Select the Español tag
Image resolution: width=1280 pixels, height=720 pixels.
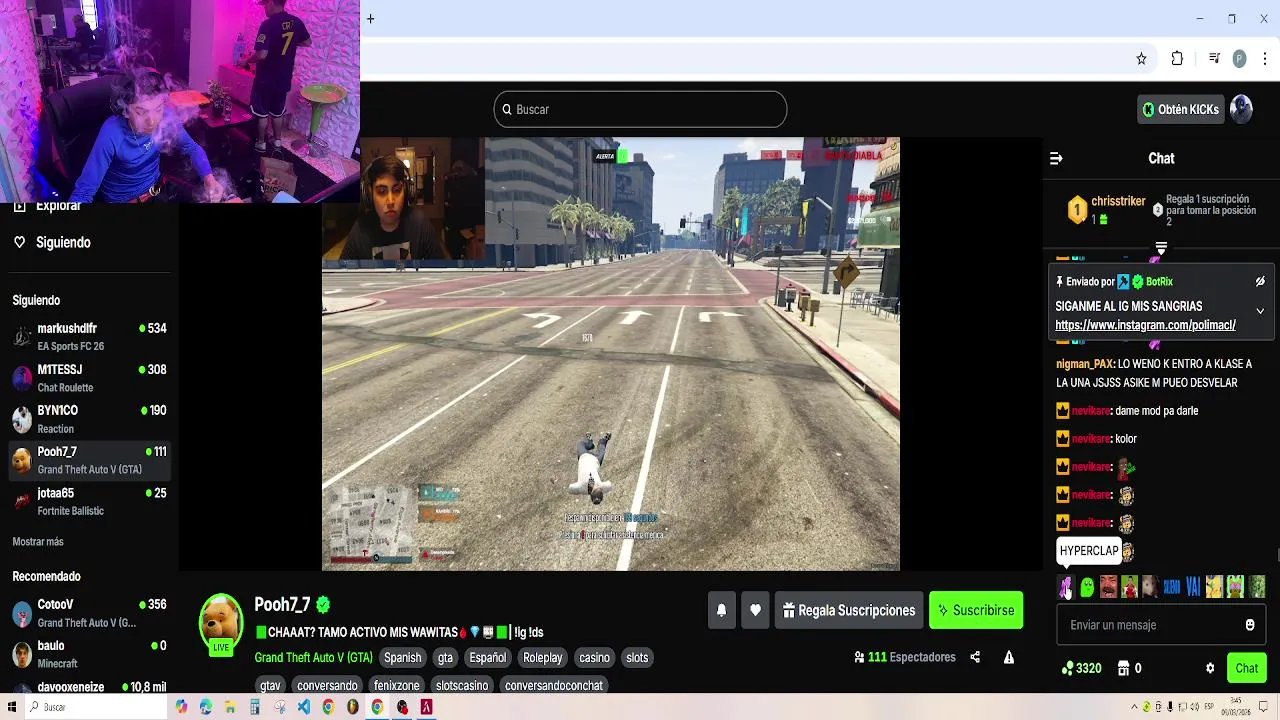point(488,657)
